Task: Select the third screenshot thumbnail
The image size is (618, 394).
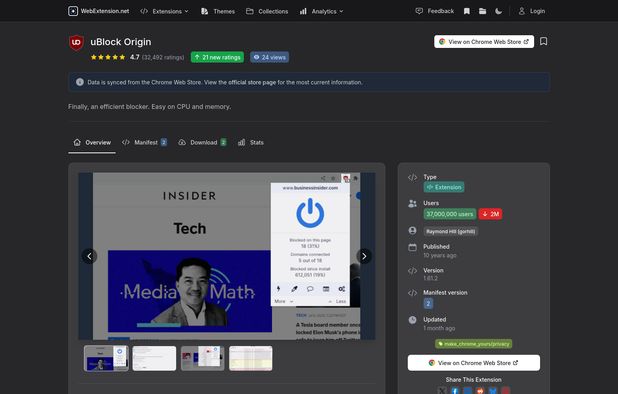Action: [203, 358]
